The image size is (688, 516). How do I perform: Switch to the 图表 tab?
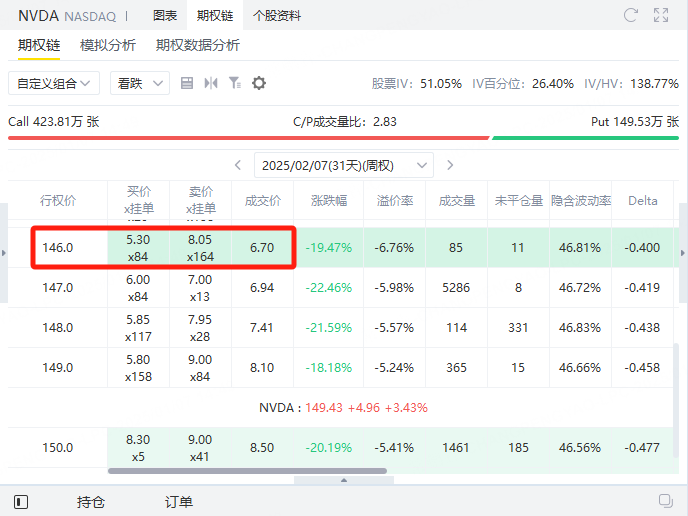point(165,16)
